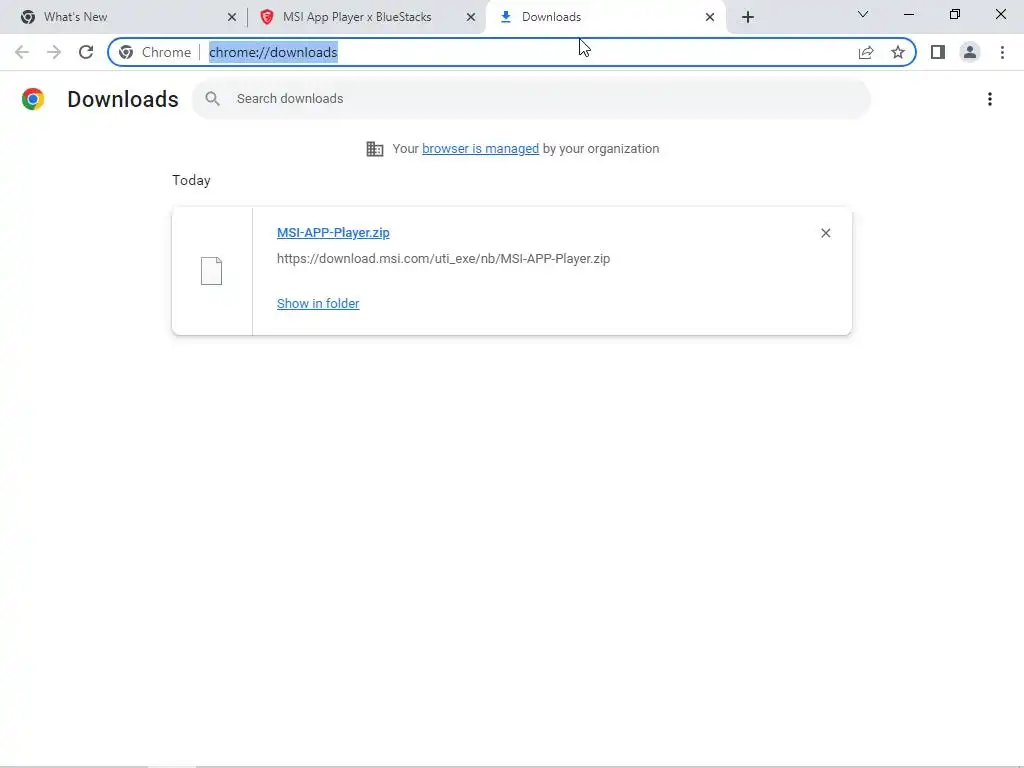Screen dimensions: 1024x768
Task: Share this page via address bar icon
Action: (866, 52)
